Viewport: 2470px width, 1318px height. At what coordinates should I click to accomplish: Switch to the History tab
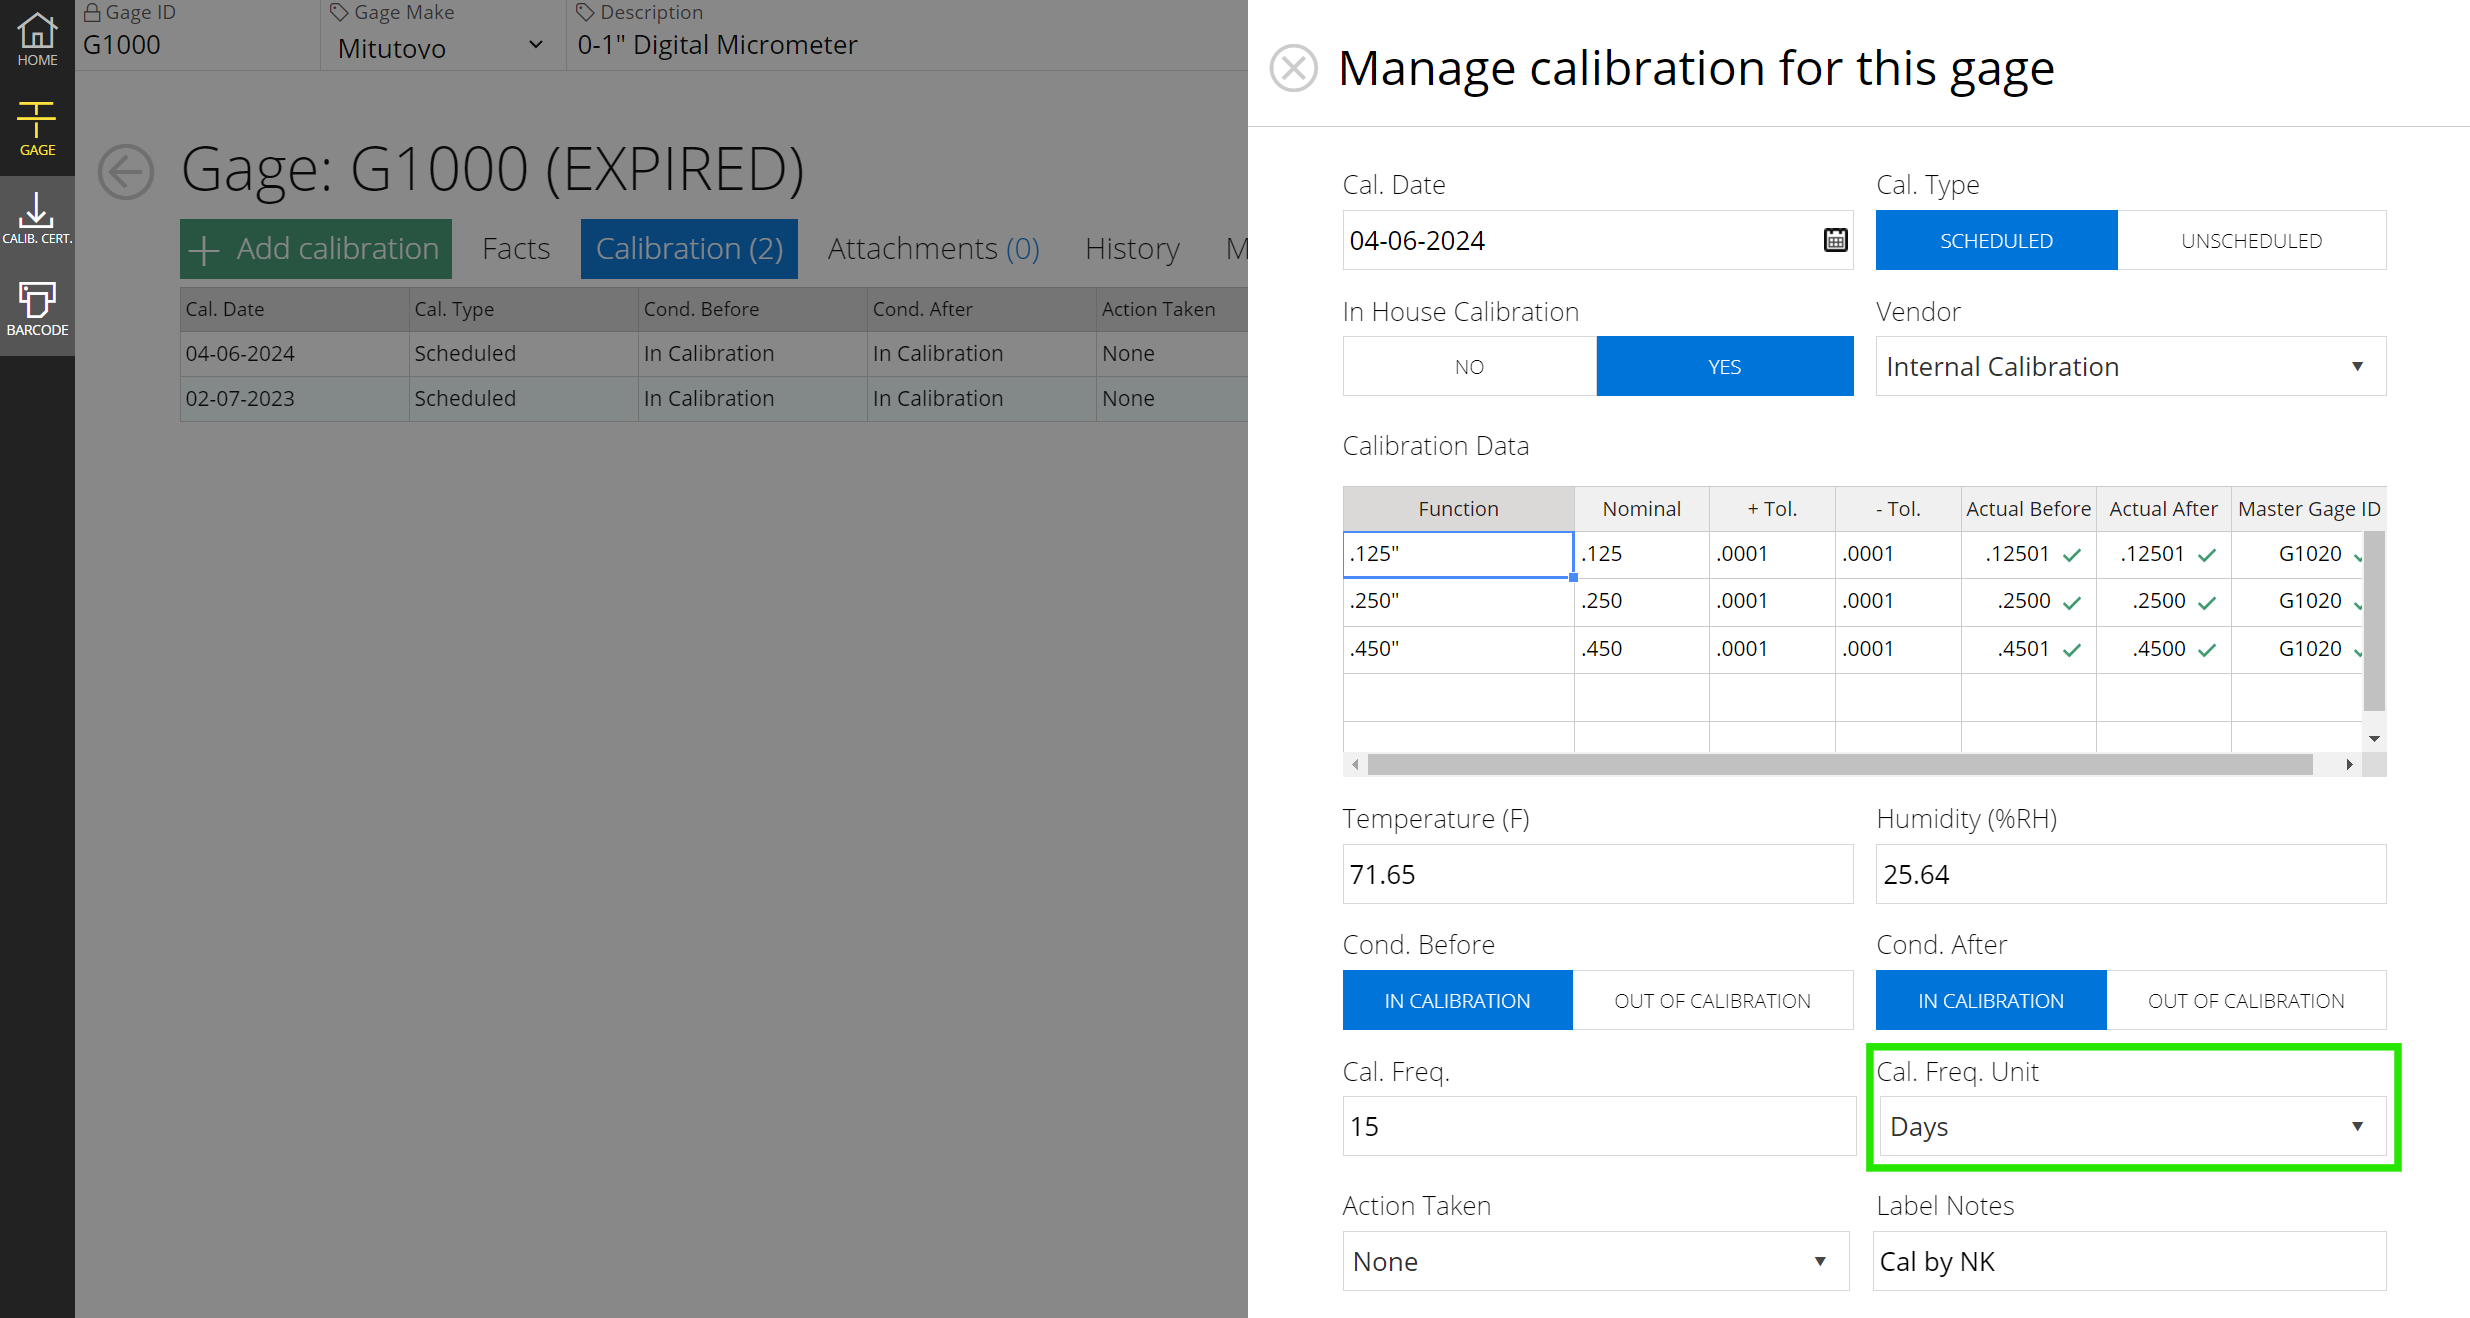click(x=1132, y=249)
